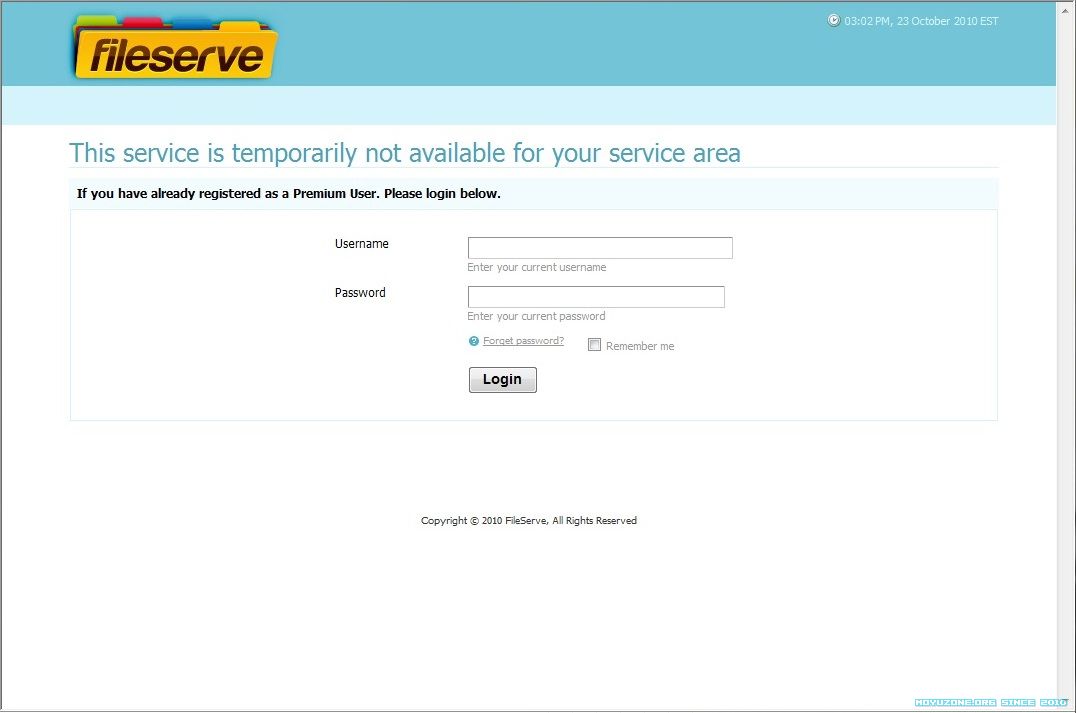This screenshot has width=1076, height=713.
Task: Tick the Remember me checkbox
Action: click(x=594, y=345)
